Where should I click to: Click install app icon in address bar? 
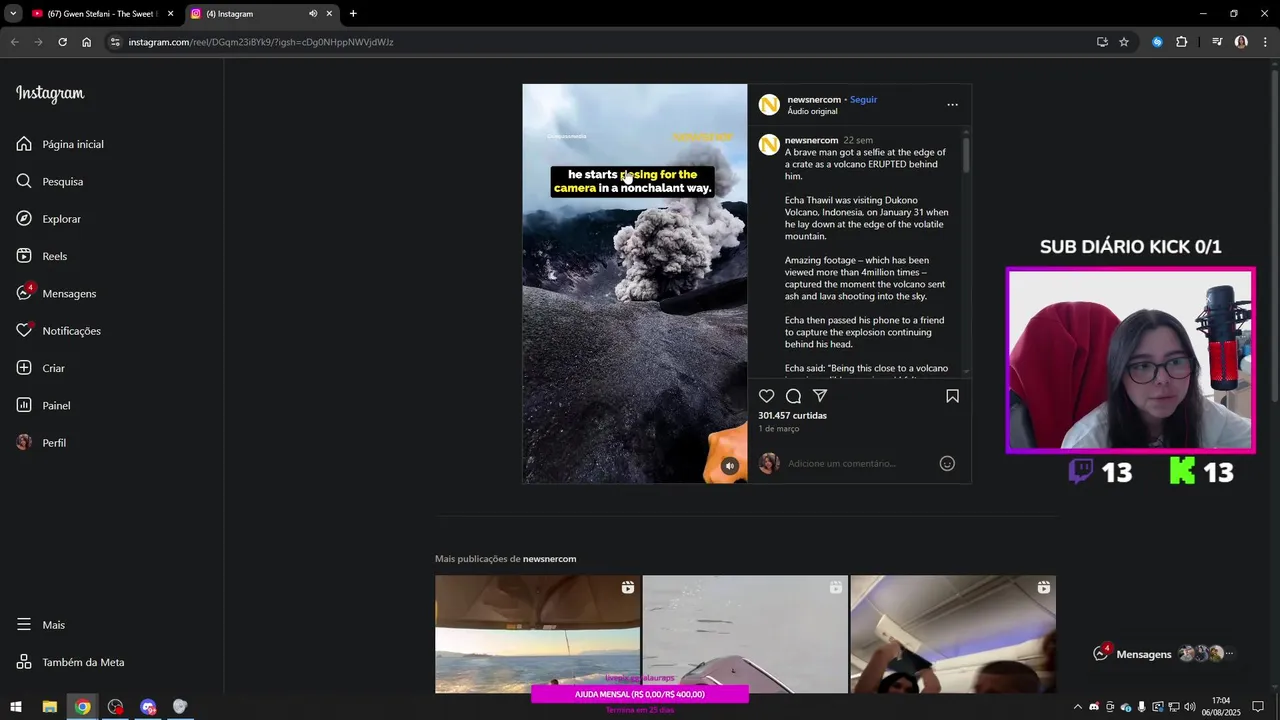pyautogui.click(x=1102, y=42)
